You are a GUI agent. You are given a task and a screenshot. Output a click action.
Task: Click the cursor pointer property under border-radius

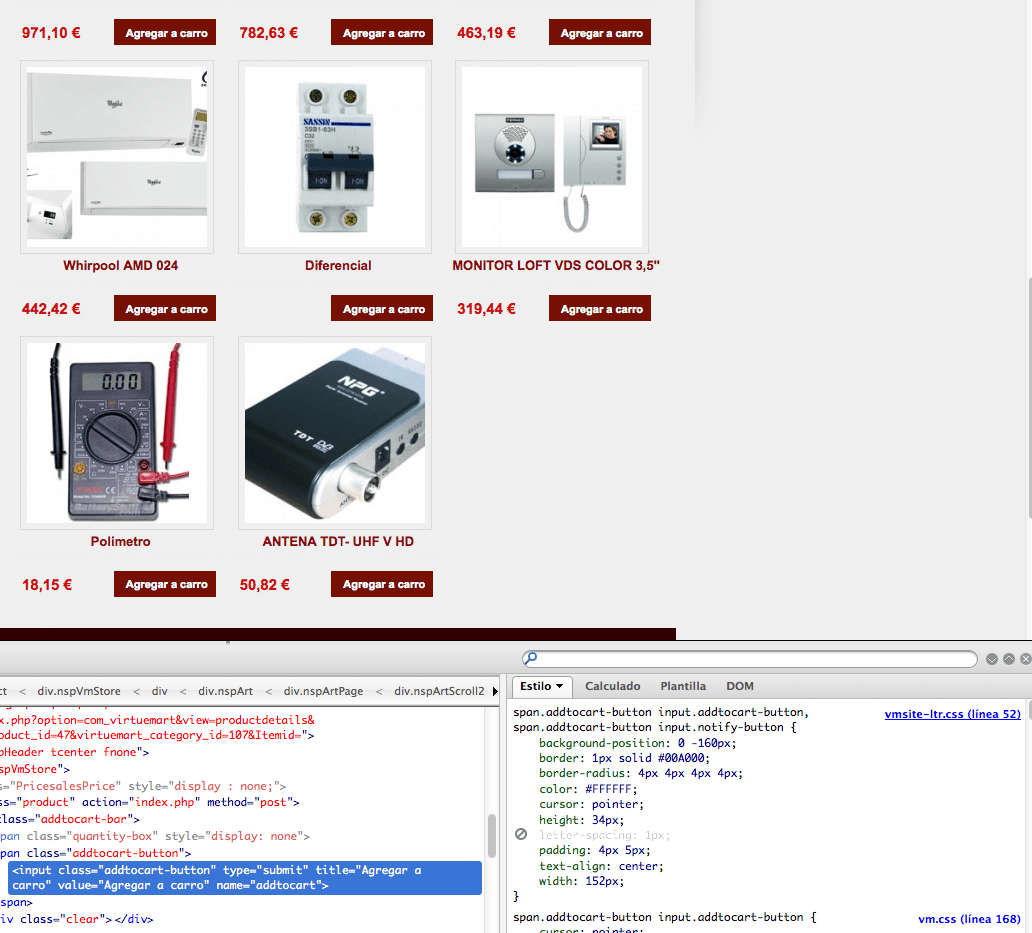tap(591, 804)
